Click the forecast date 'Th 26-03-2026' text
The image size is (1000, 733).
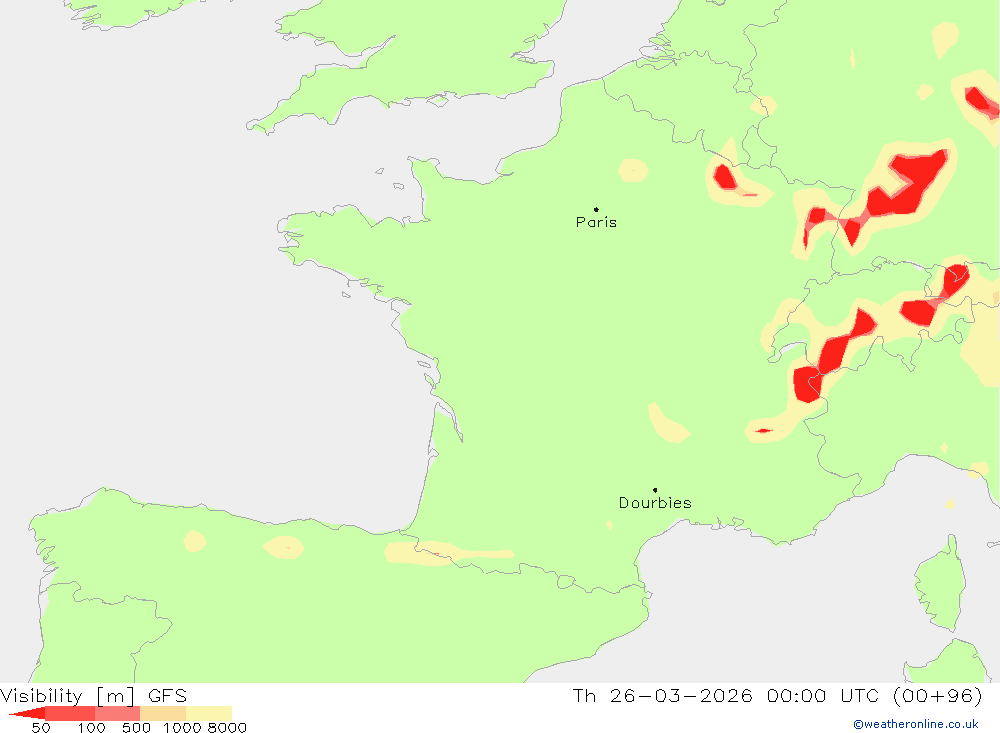662,695
